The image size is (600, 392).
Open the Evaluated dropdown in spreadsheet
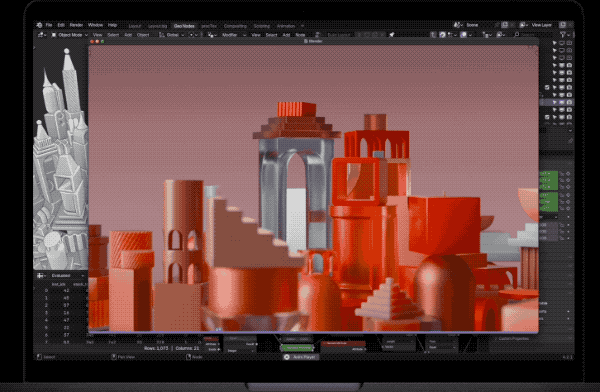click(68, 276)
